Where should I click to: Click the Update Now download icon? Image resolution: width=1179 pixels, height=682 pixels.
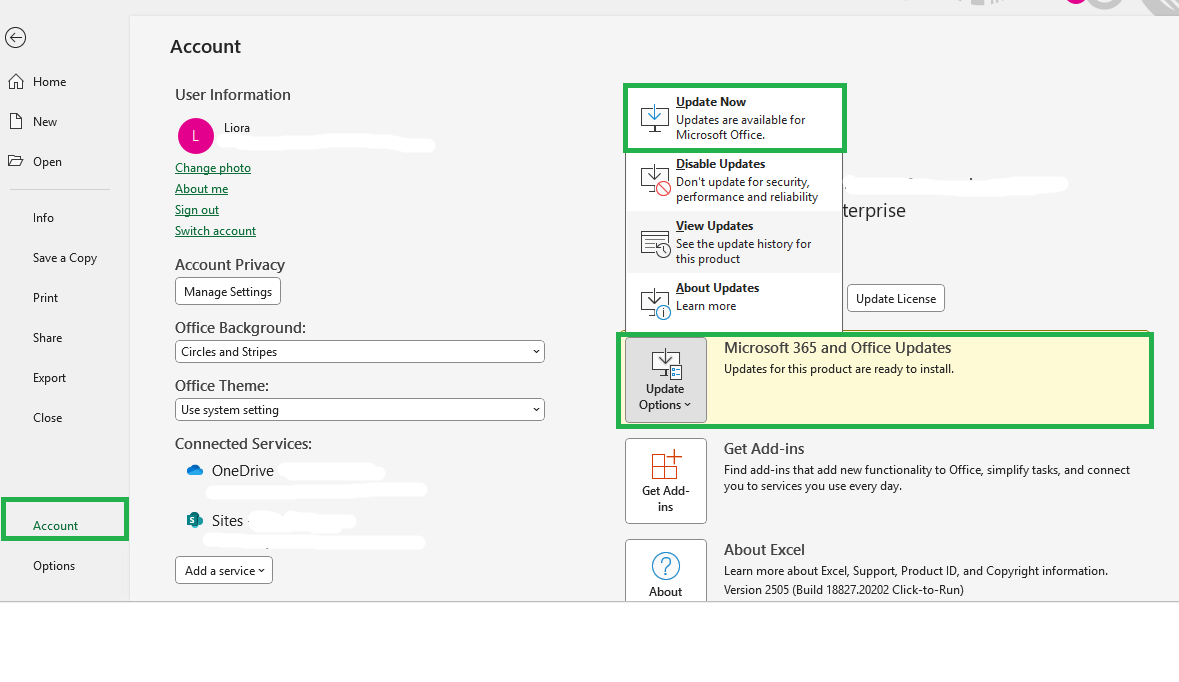click(x=654, y=118)
